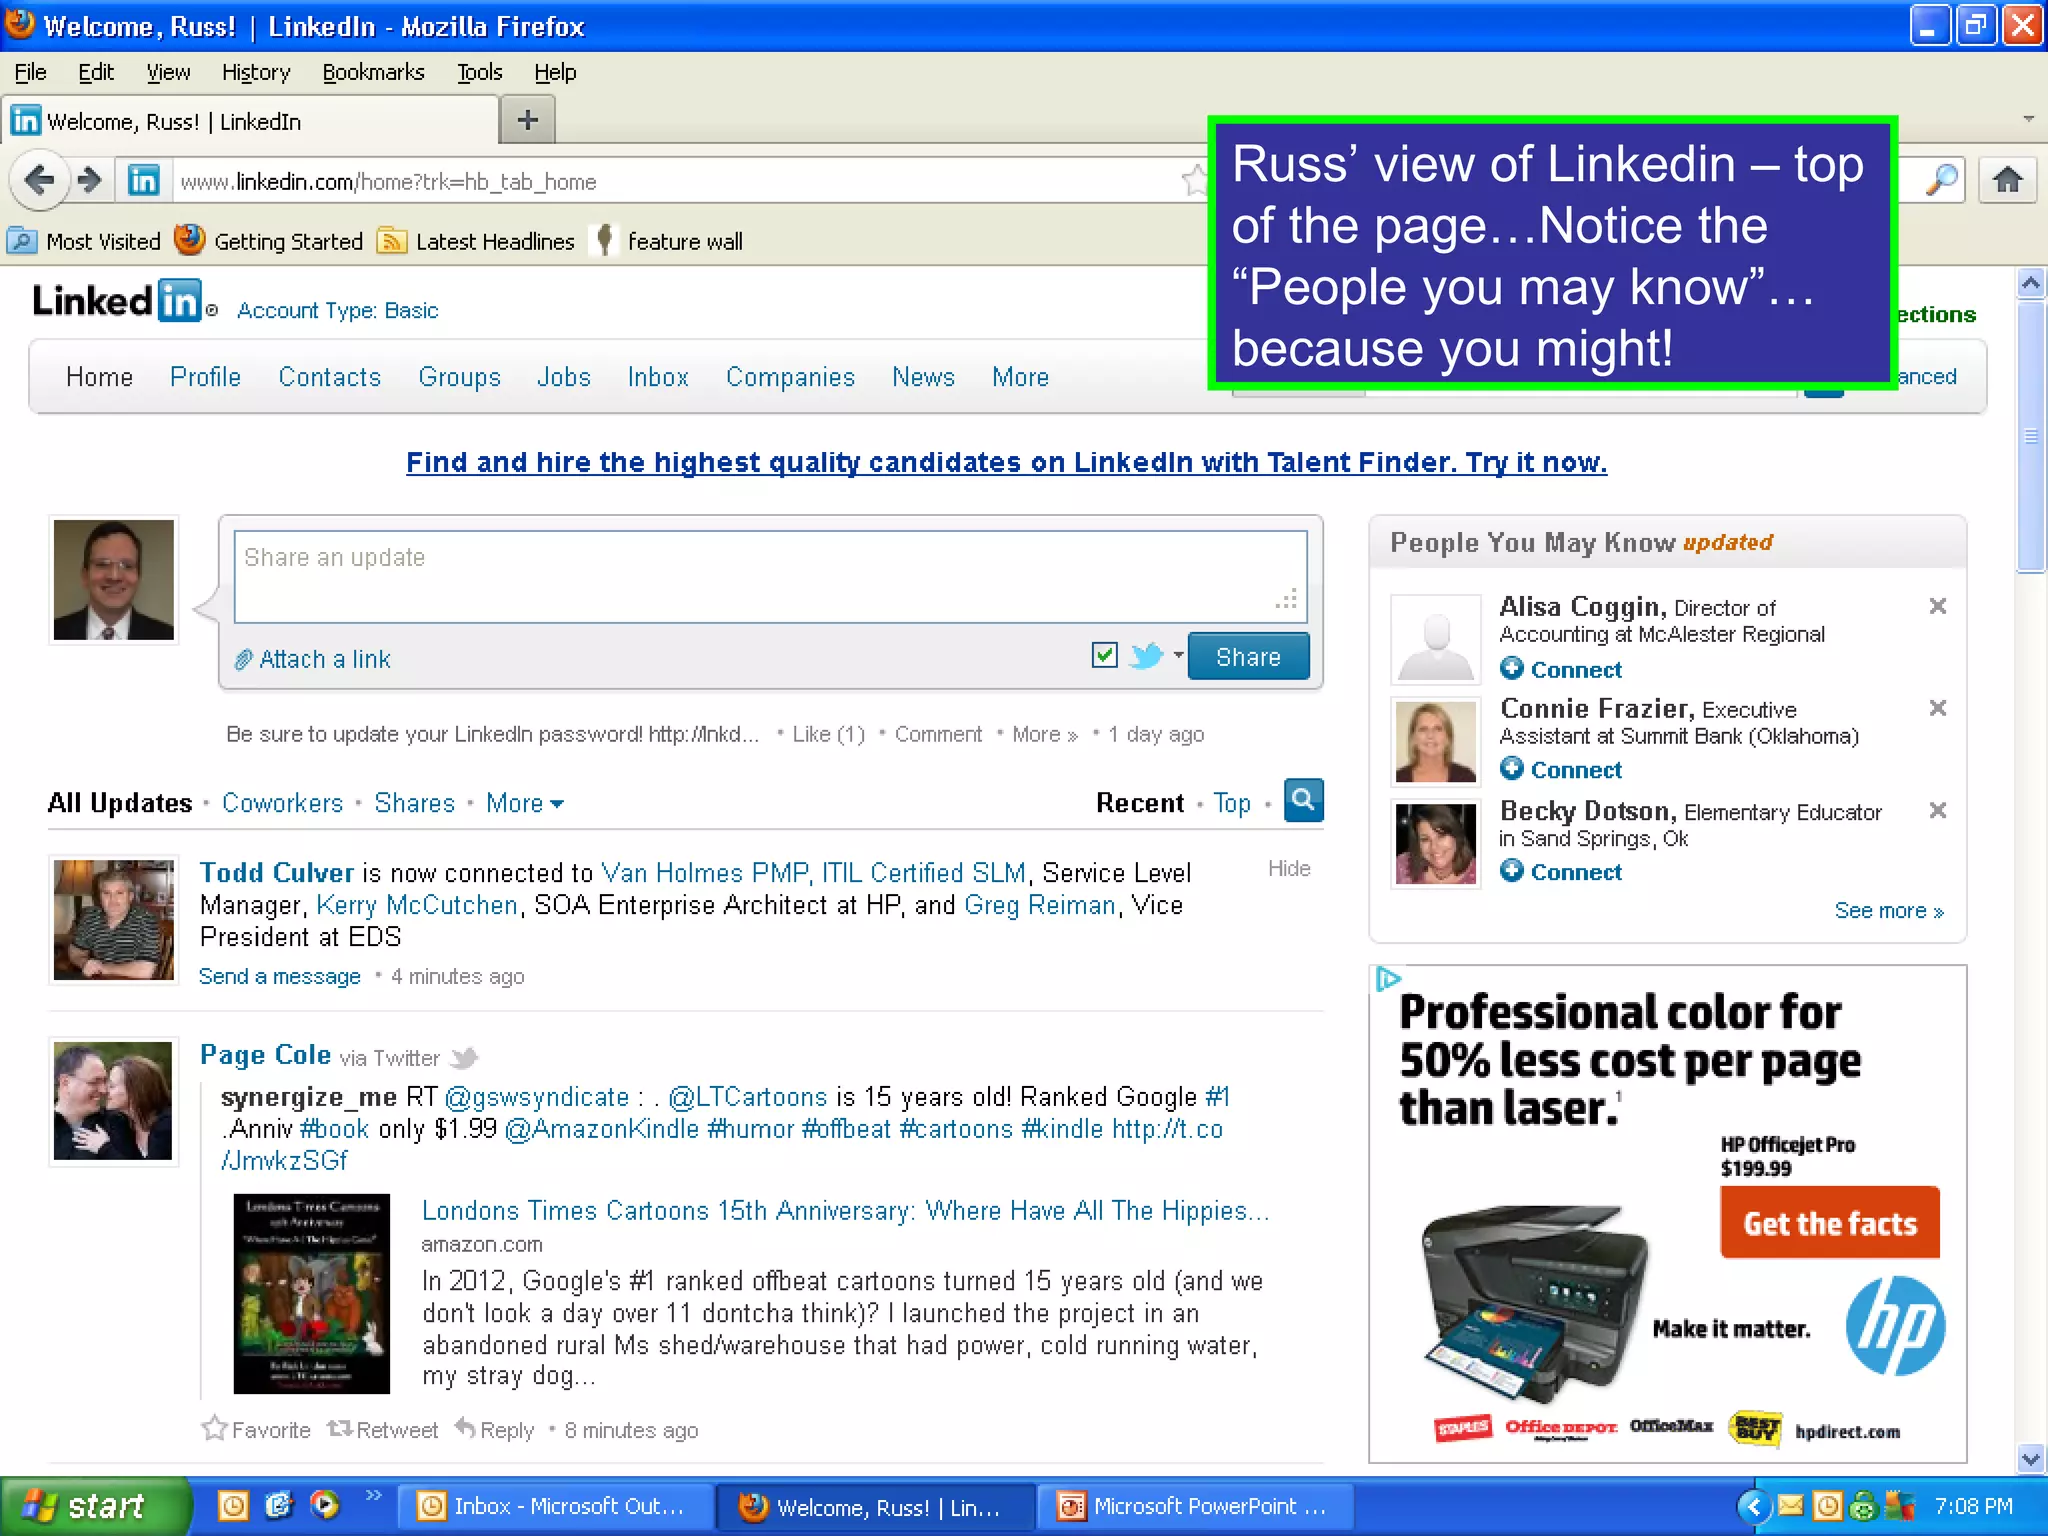Expand the quick launch overflow chevron
The image size is (2048, 1536).
coord(373,1495)
